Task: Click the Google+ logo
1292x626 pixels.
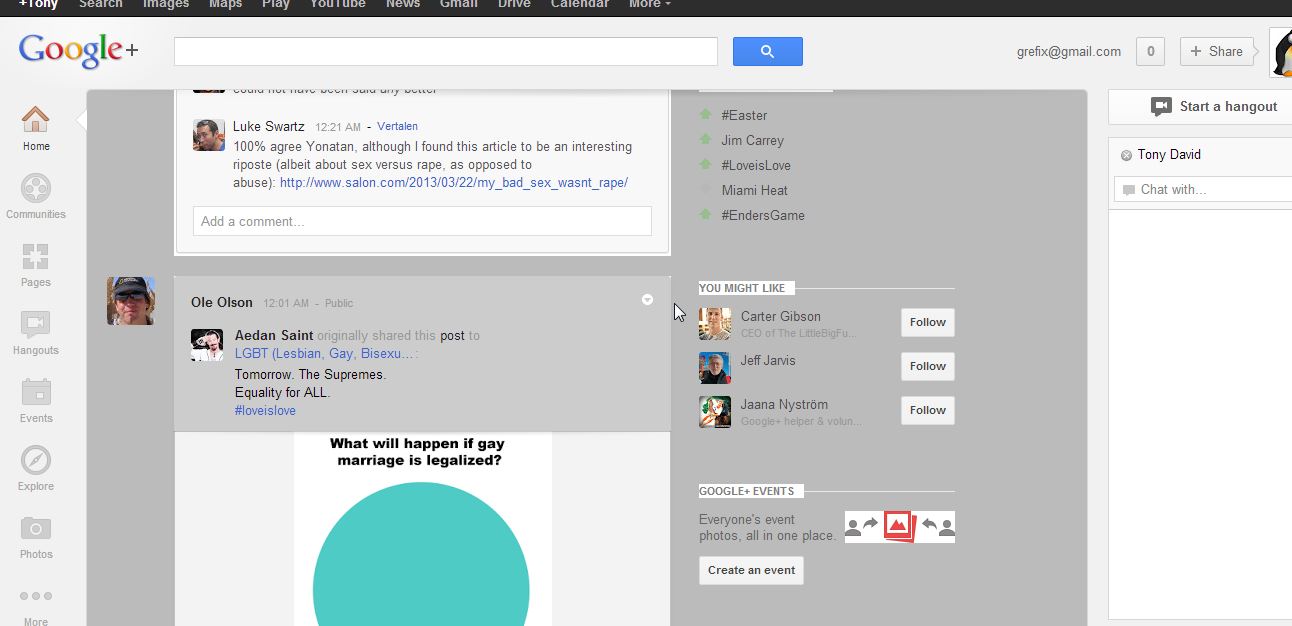Action: coord(78,50)
